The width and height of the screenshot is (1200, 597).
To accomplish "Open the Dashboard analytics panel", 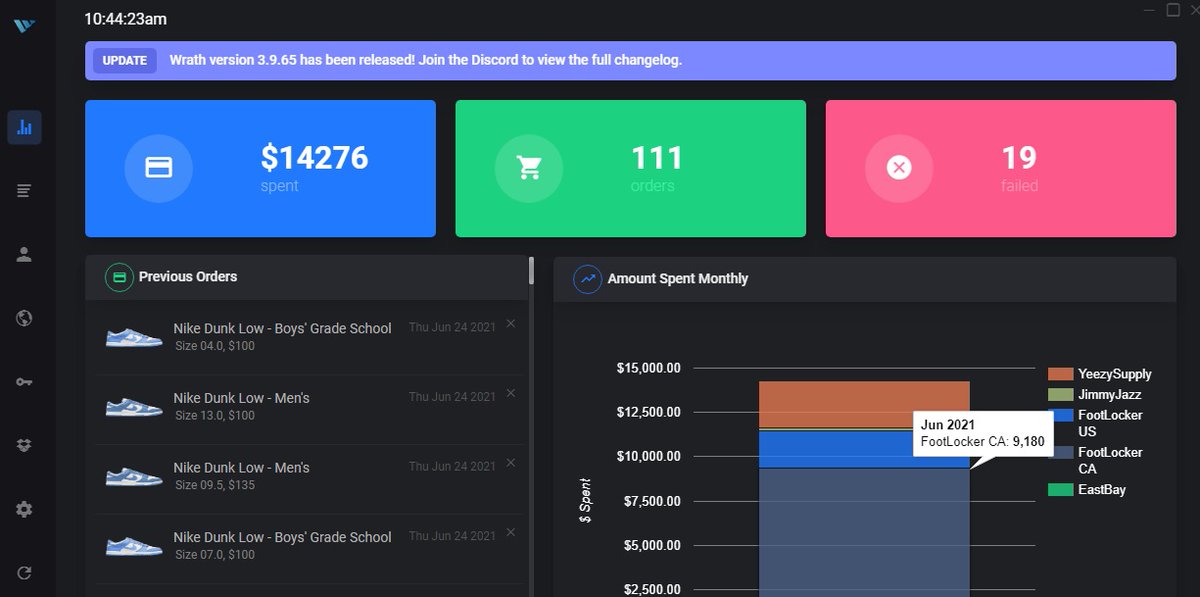I will click(x=24, y=127).
